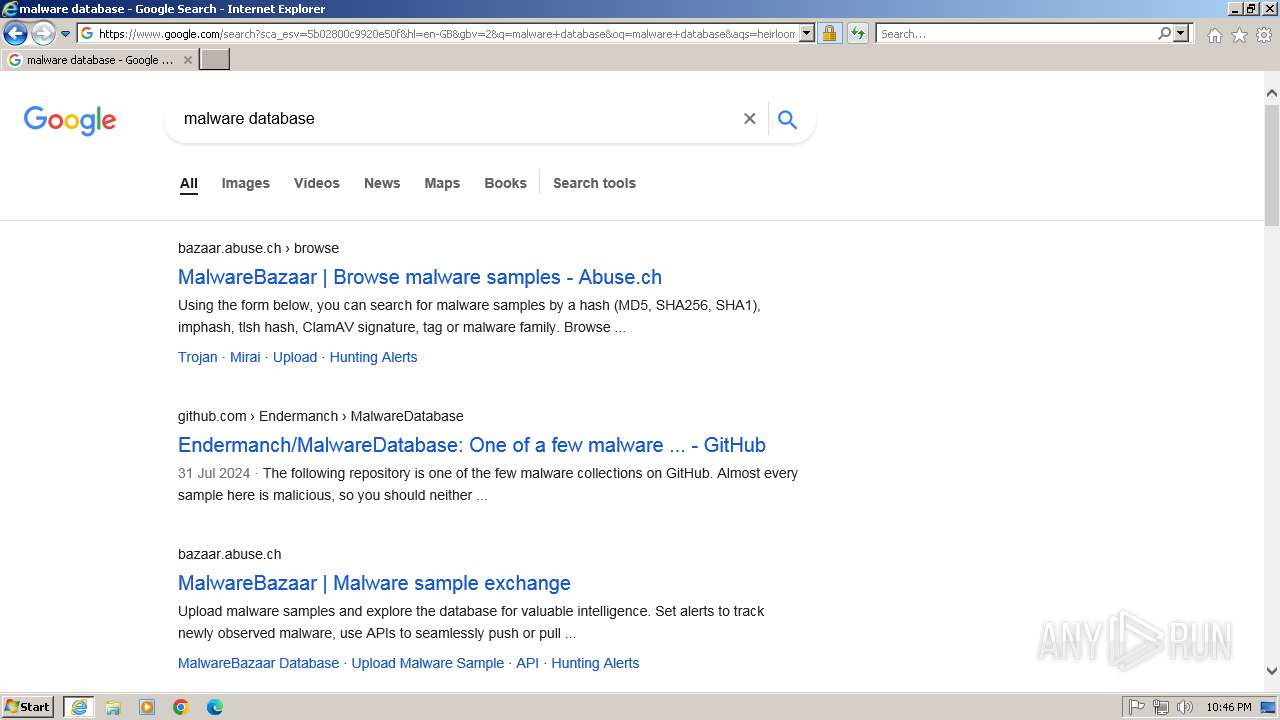Screen dimensions: 1280x720
Task: Open MalwareBazaar Malware sample exchange result
Action: [x=374, y=583]
